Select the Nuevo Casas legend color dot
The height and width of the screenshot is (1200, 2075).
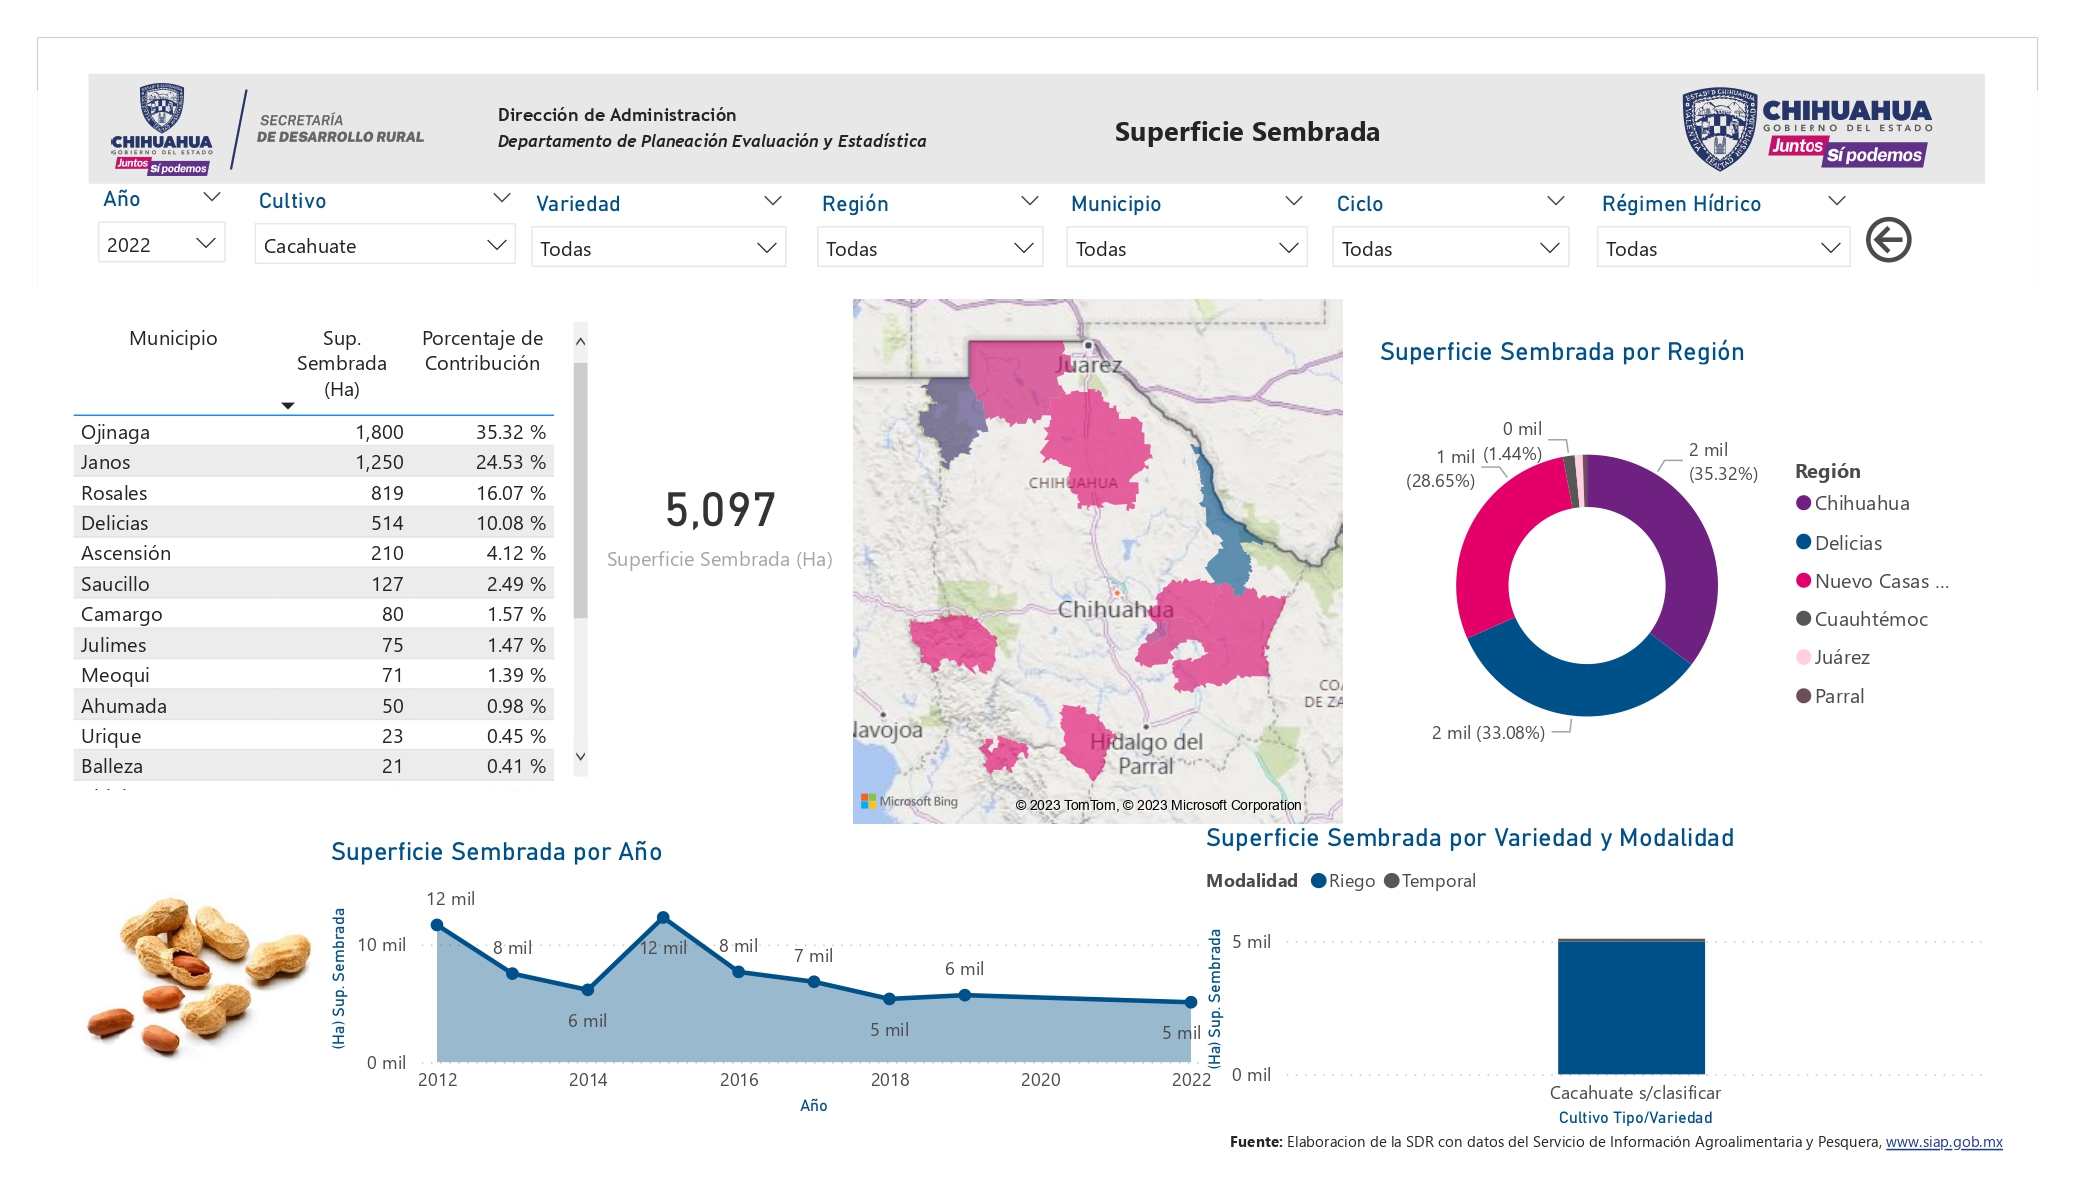pos(1803,580)
